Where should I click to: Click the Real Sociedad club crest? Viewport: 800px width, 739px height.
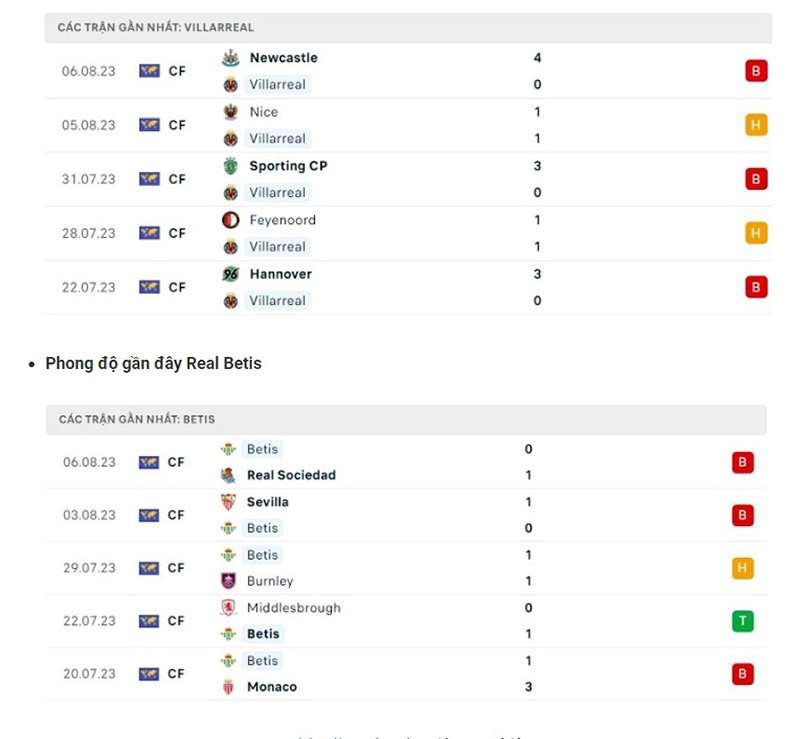click(x=228, y=475)
